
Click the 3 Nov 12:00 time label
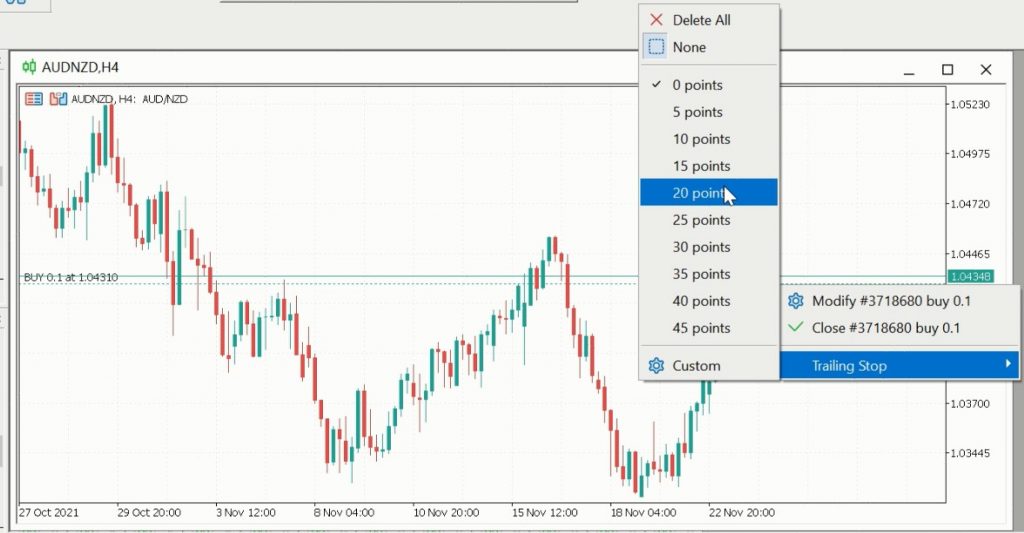[246, 513]
